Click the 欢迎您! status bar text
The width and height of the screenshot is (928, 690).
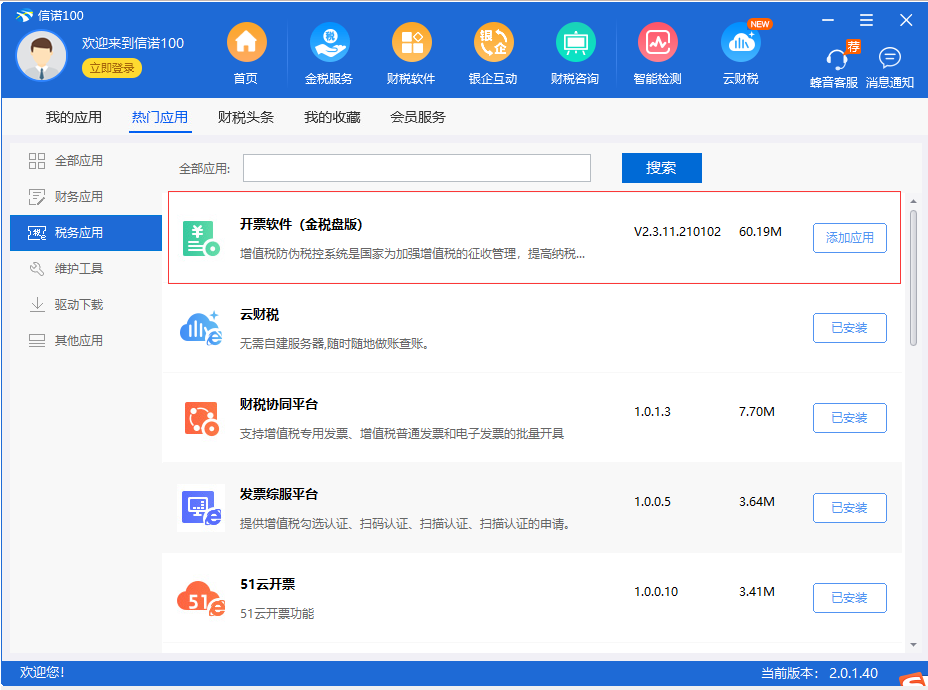click(42, 673)
